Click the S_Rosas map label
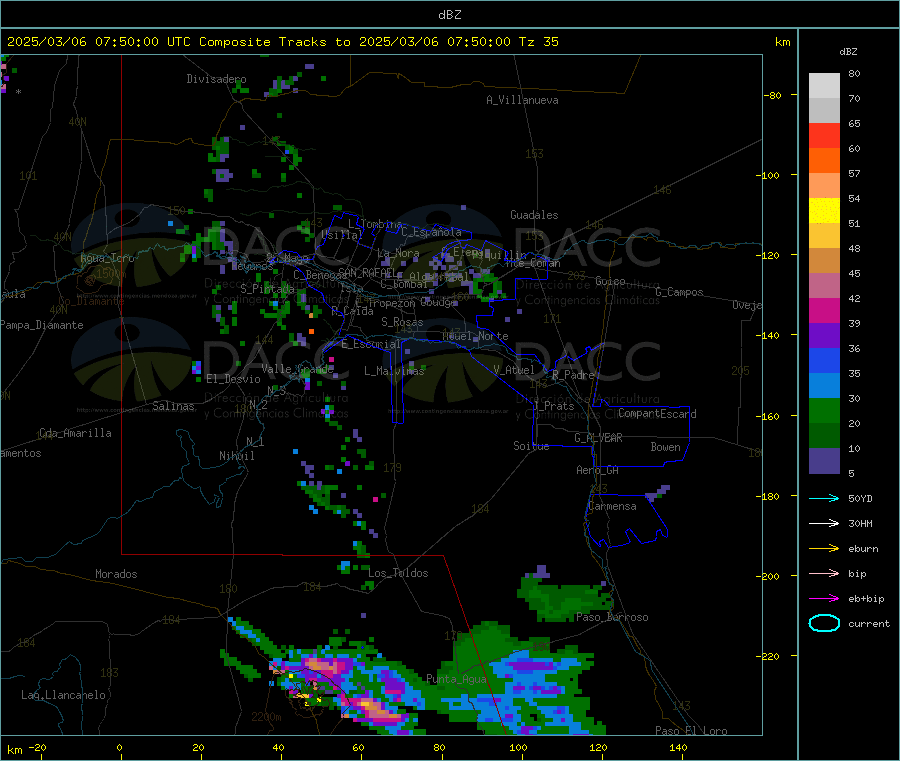The height and width of the screenshot is (761, 900). [402, 322]
